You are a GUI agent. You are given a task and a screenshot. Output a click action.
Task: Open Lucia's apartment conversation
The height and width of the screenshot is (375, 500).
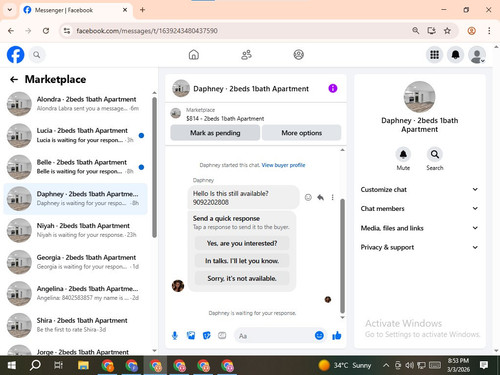(x=76, y=135)
